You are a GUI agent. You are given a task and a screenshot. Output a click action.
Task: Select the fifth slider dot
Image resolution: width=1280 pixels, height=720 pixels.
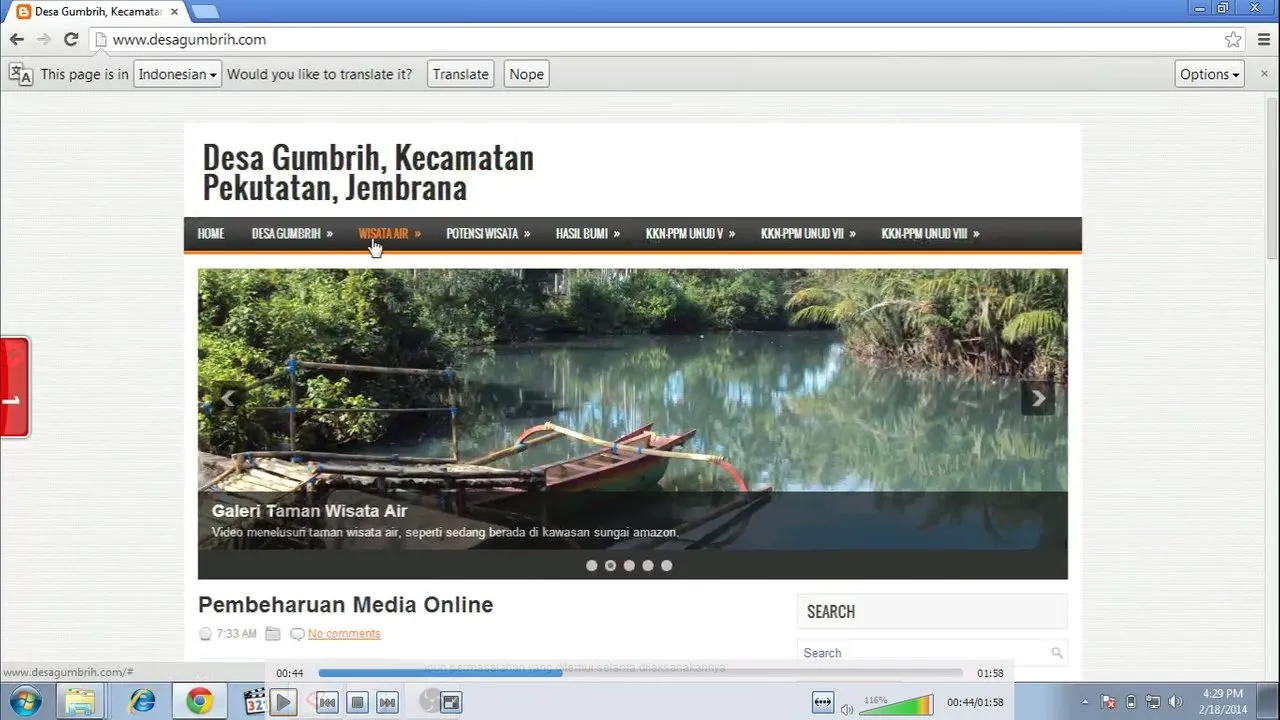coord(667,565)
